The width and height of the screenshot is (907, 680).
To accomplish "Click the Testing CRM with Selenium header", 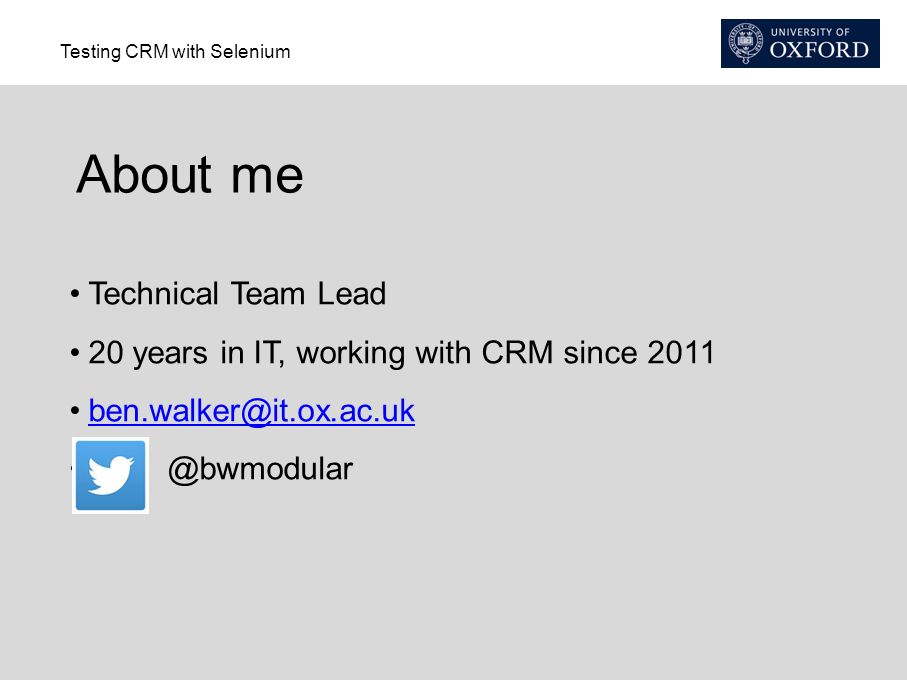I will click(175, 51).
